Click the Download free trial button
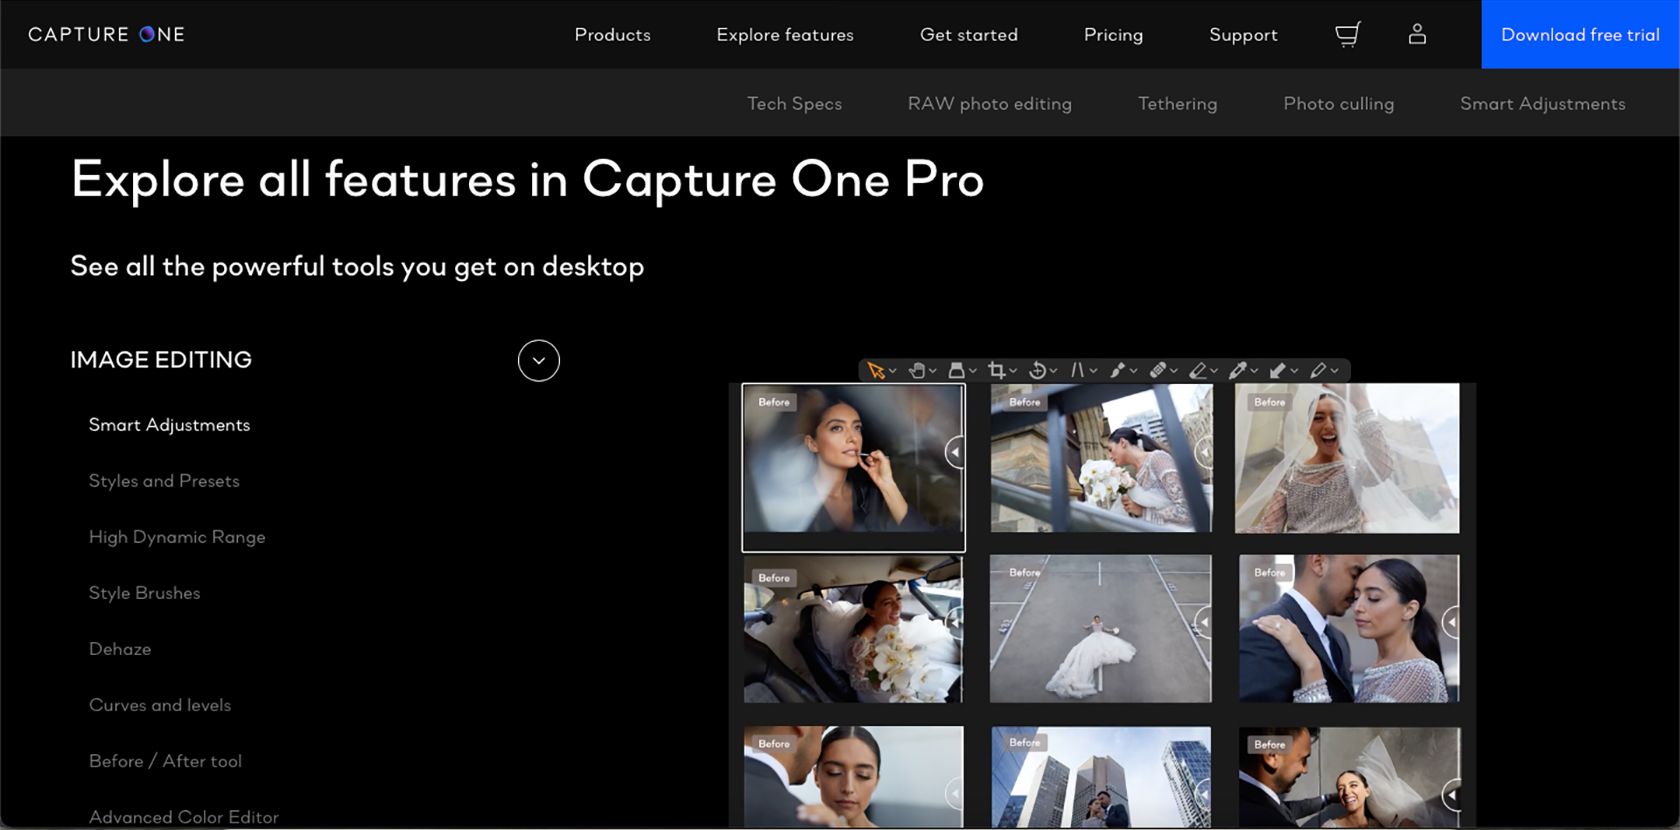Viewport: 1680px width, 830px height. (x=1580, y=35)
